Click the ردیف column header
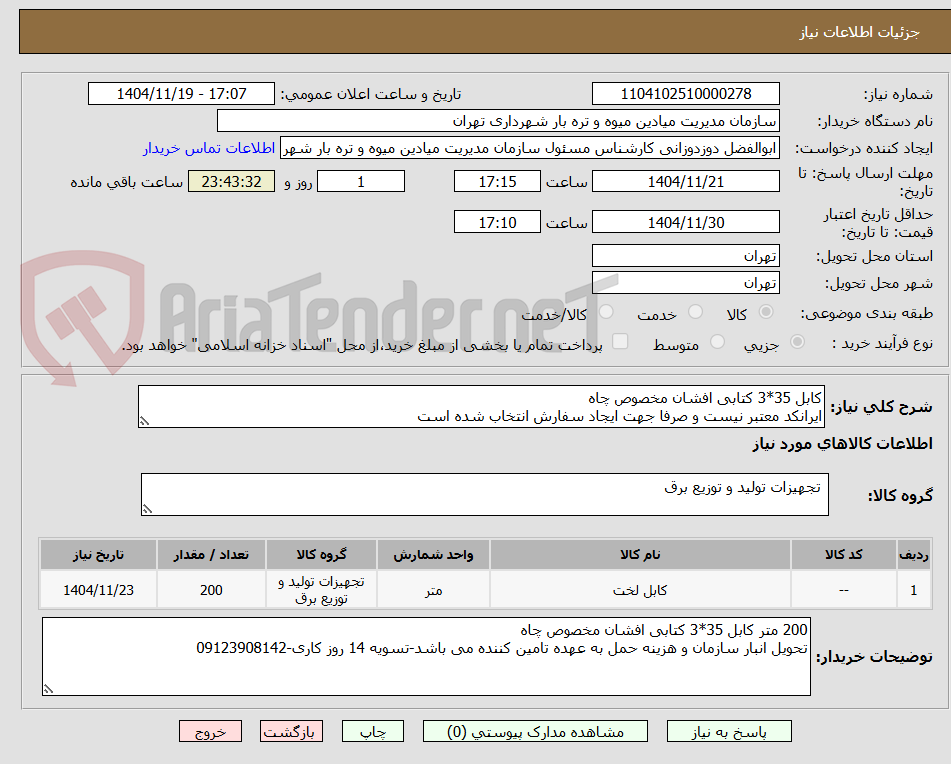This screenshot has height=764, width=951. click(914, 555)
